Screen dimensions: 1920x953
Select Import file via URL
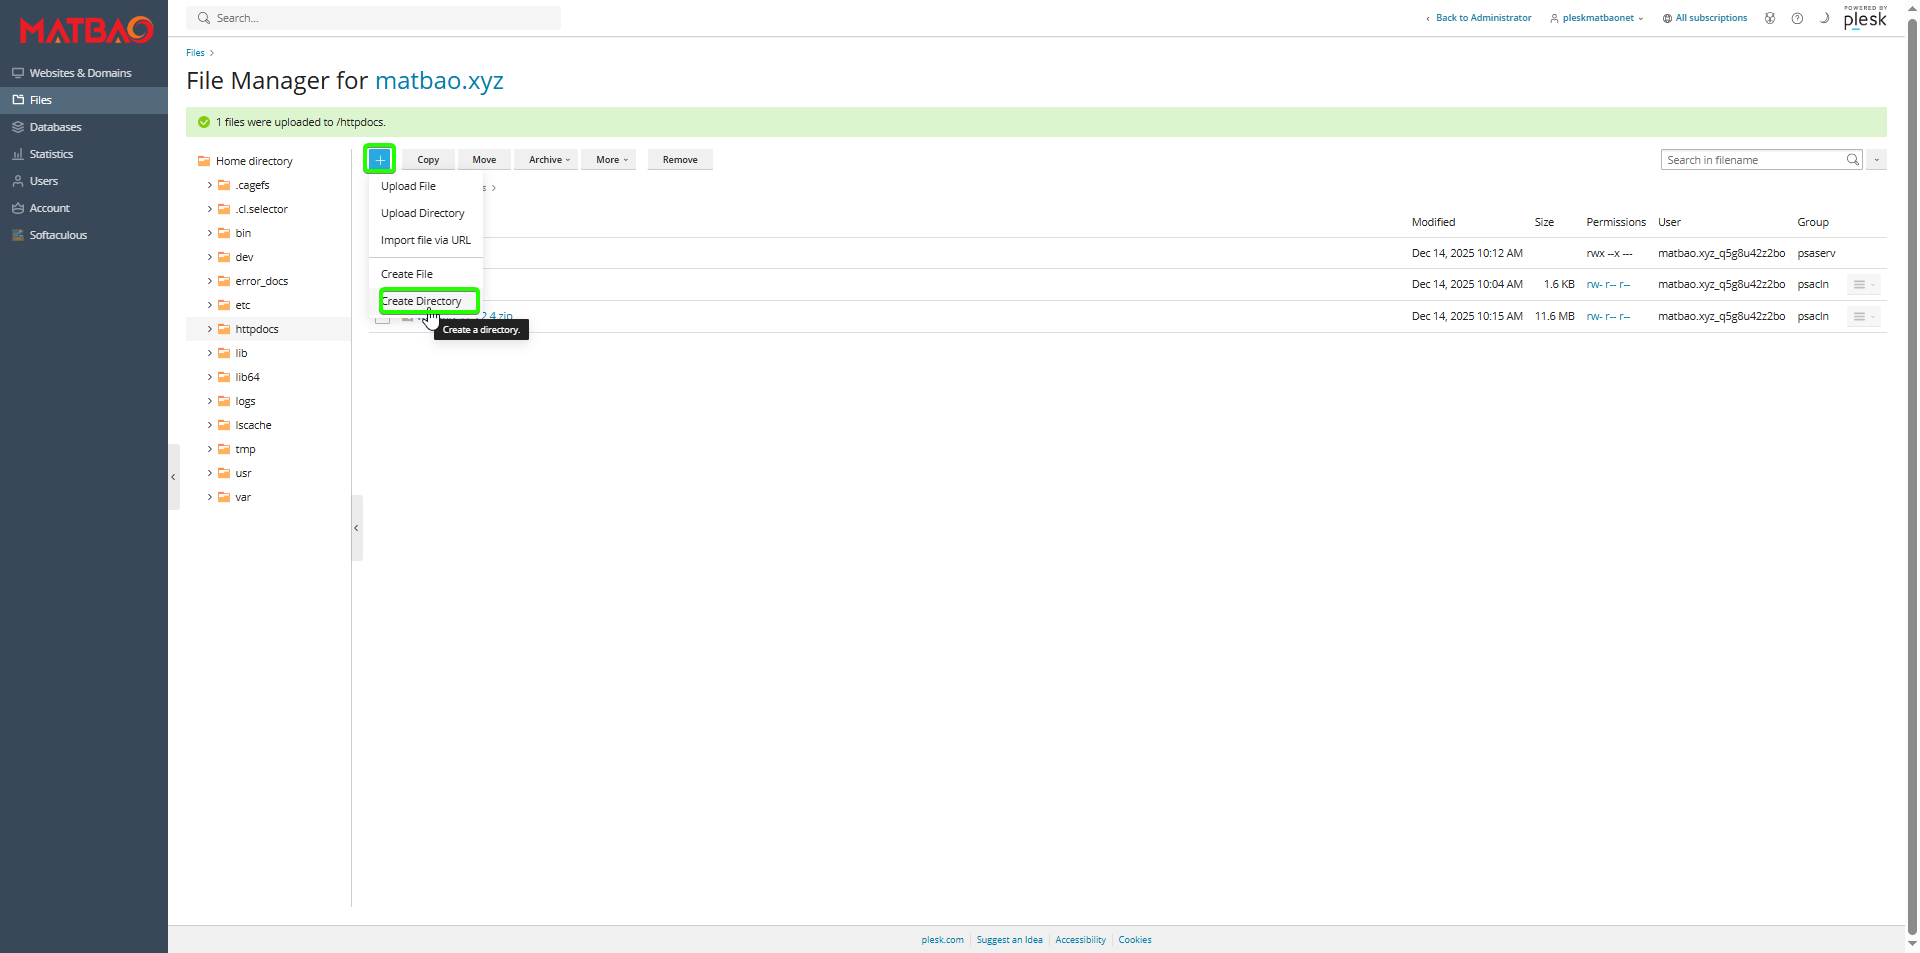[x=425, y=240]
